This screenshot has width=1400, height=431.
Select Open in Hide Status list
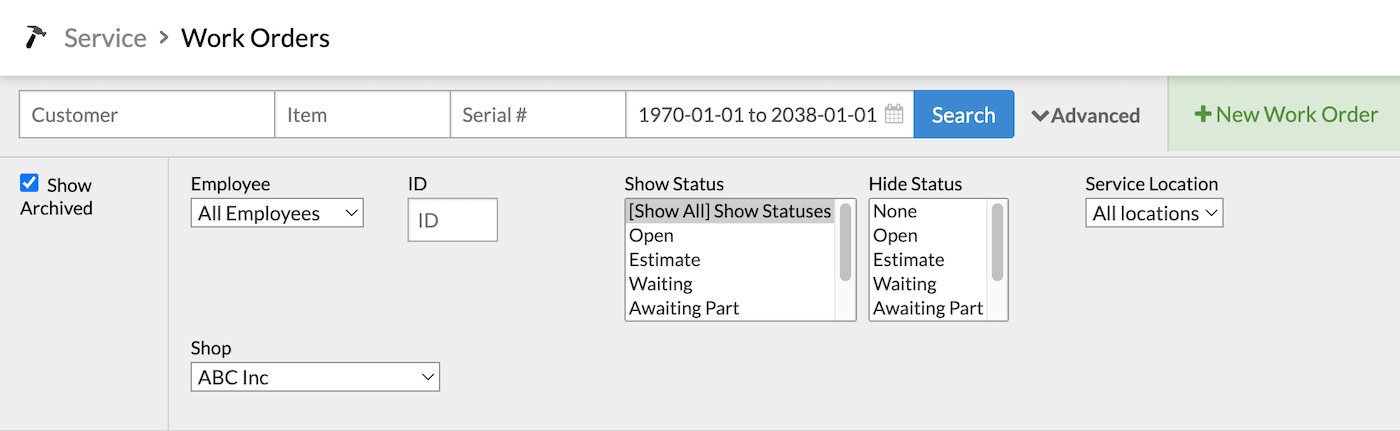tap(928, 235)
